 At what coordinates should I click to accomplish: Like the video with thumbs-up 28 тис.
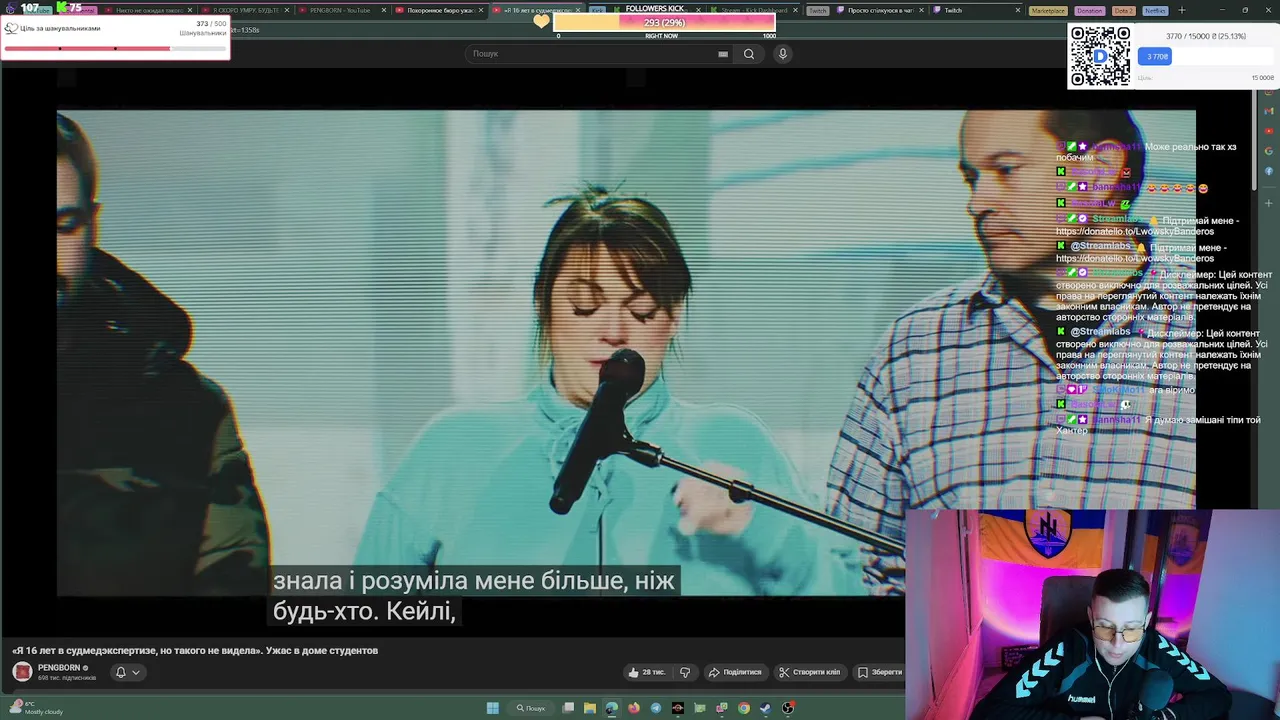[647, 672]
